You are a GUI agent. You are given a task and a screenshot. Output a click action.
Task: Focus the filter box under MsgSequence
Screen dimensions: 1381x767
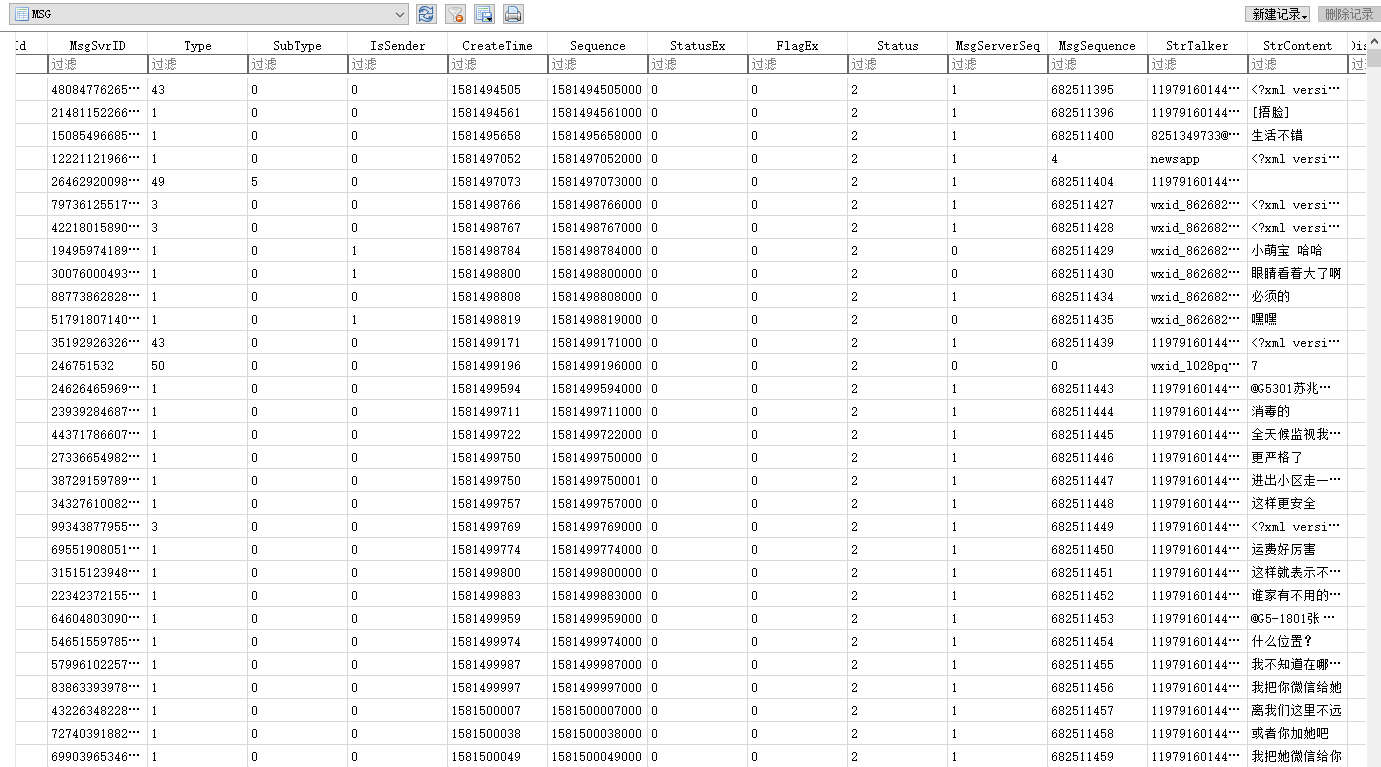point(1098,64)
